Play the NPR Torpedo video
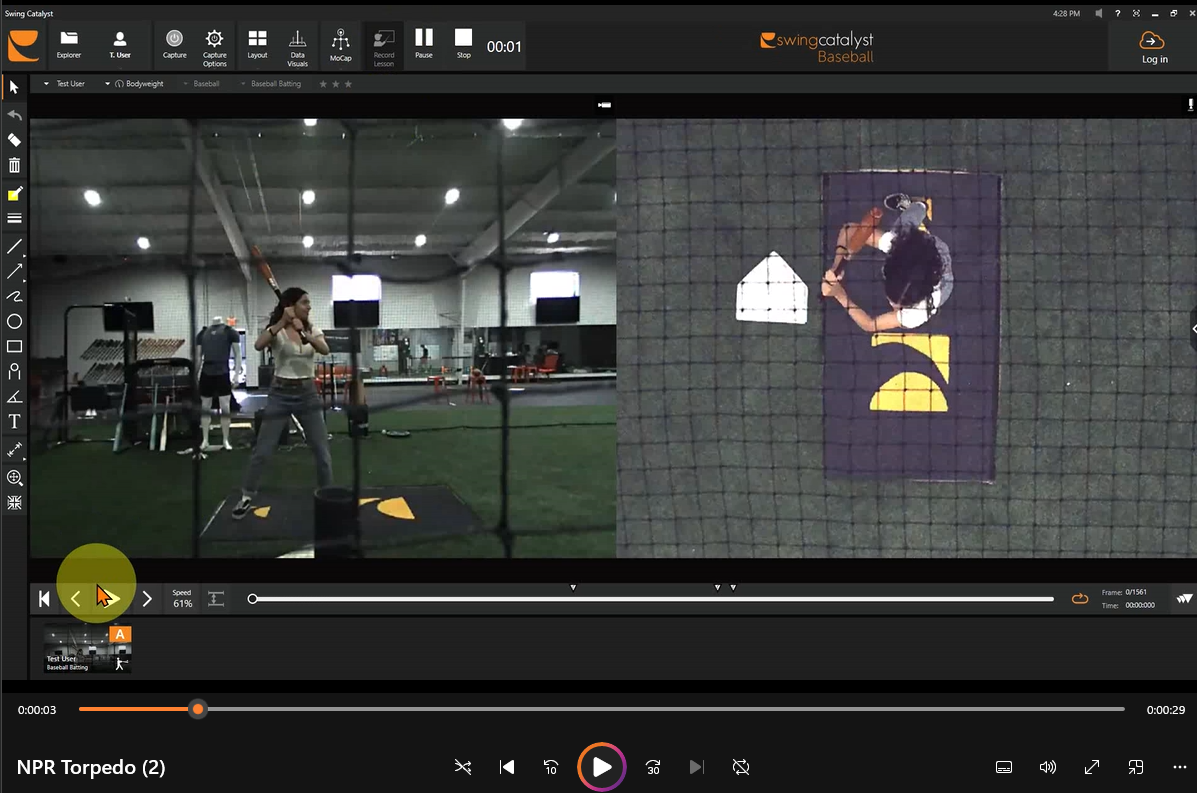This screenshot has width=1197, height=793. point(602,766)
